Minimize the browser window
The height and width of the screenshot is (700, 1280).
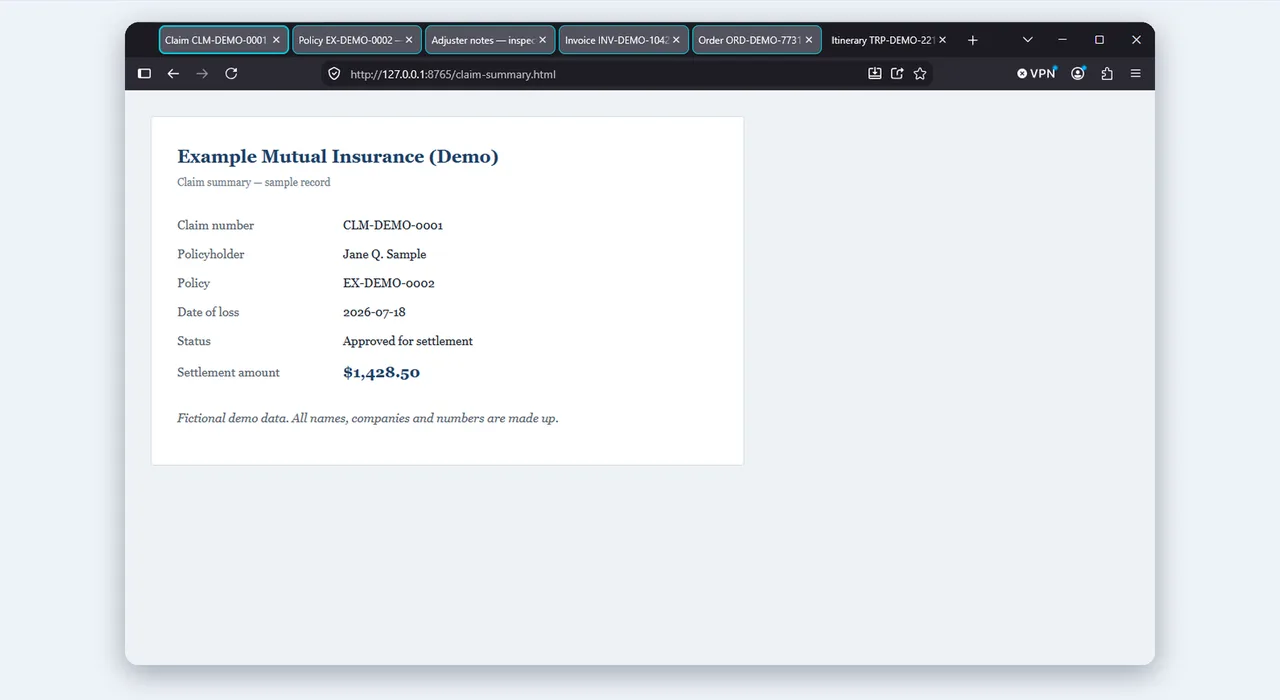pos(1062,40)
